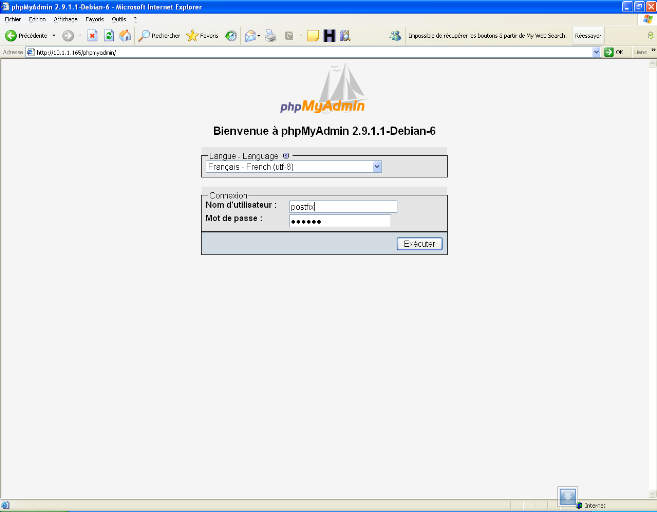Viewport: 657px width, 512px height.
Task: Click the Windows flag logo throbber
Action: coord(648,19)
